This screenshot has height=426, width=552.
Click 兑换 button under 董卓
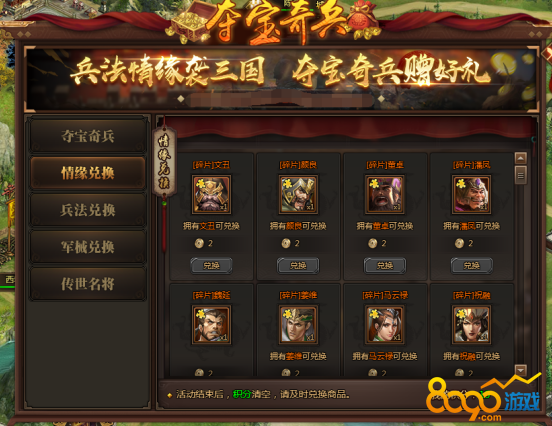[x=385, y=265]
